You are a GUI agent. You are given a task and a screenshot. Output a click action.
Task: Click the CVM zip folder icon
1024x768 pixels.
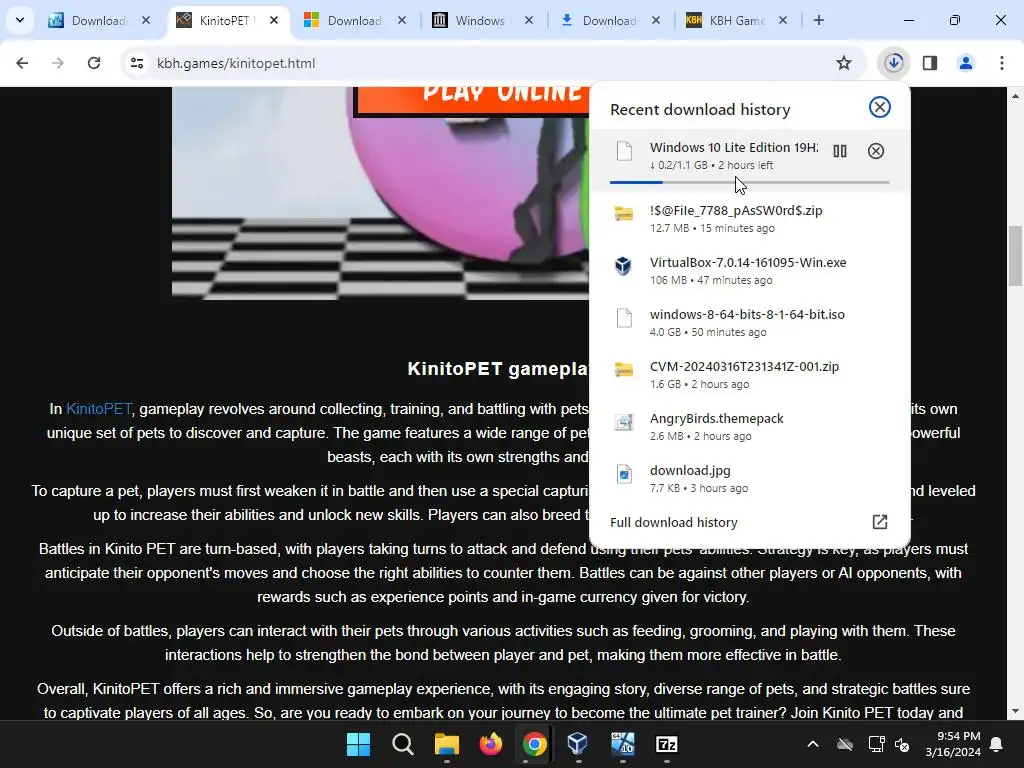pyautogui.click(x=624, y=370)
